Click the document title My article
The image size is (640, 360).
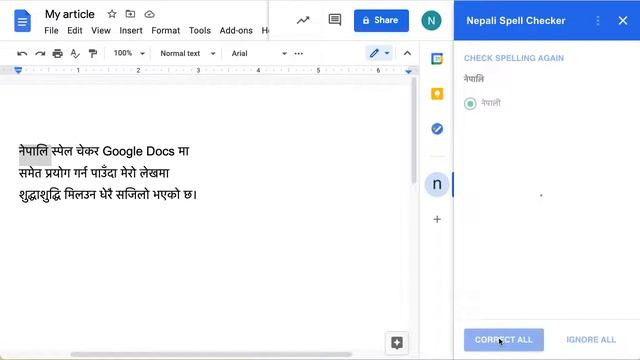tap(70, 14)
